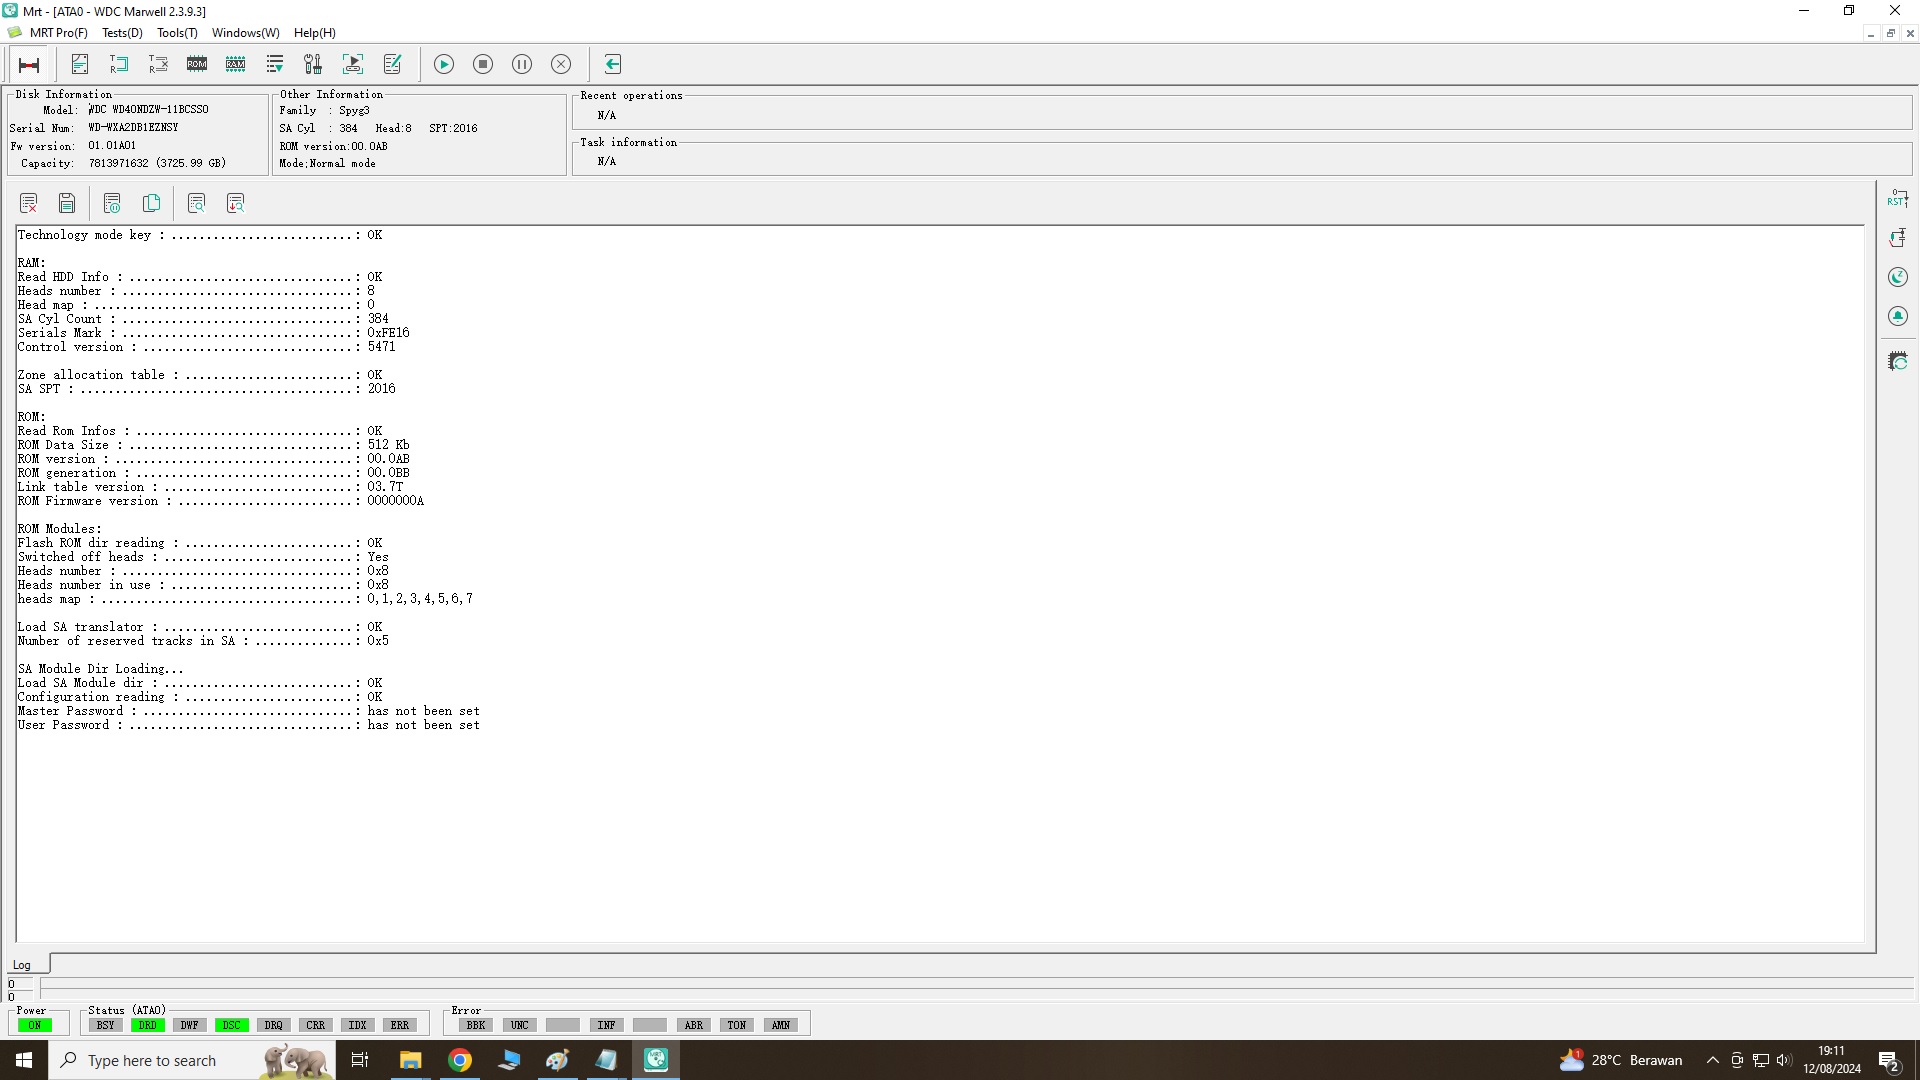Toggle the green Power ON indicator
Image resolution: width=1920 pixels, height=1080 pixels.
[x=35, y=1025]
